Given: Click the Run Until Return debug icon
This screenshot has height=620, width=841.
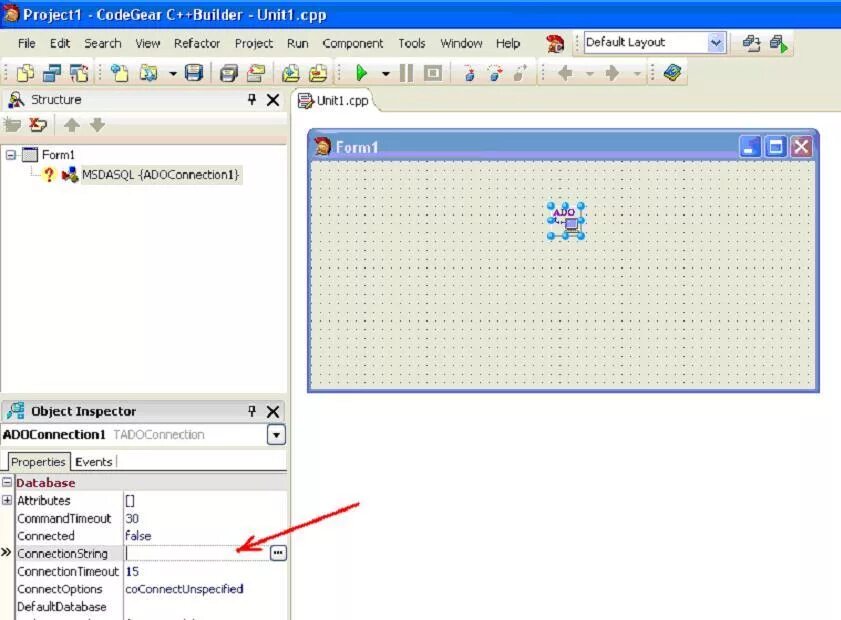Looking at the screenshot, I should (520, 72).
